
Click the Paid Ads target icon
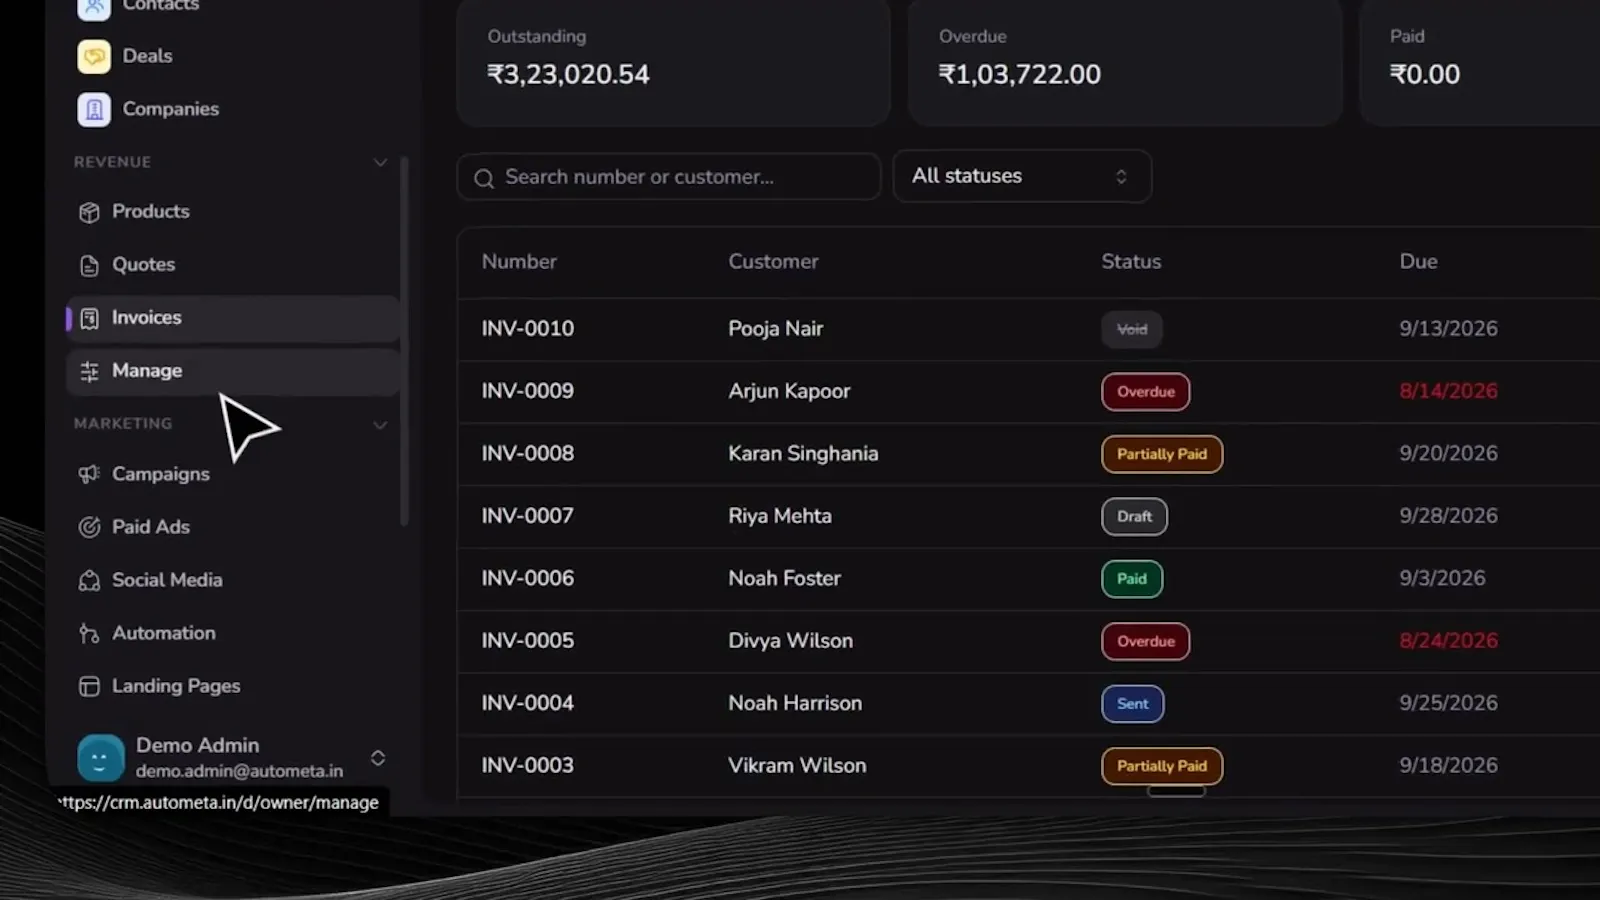click(89, 527)
